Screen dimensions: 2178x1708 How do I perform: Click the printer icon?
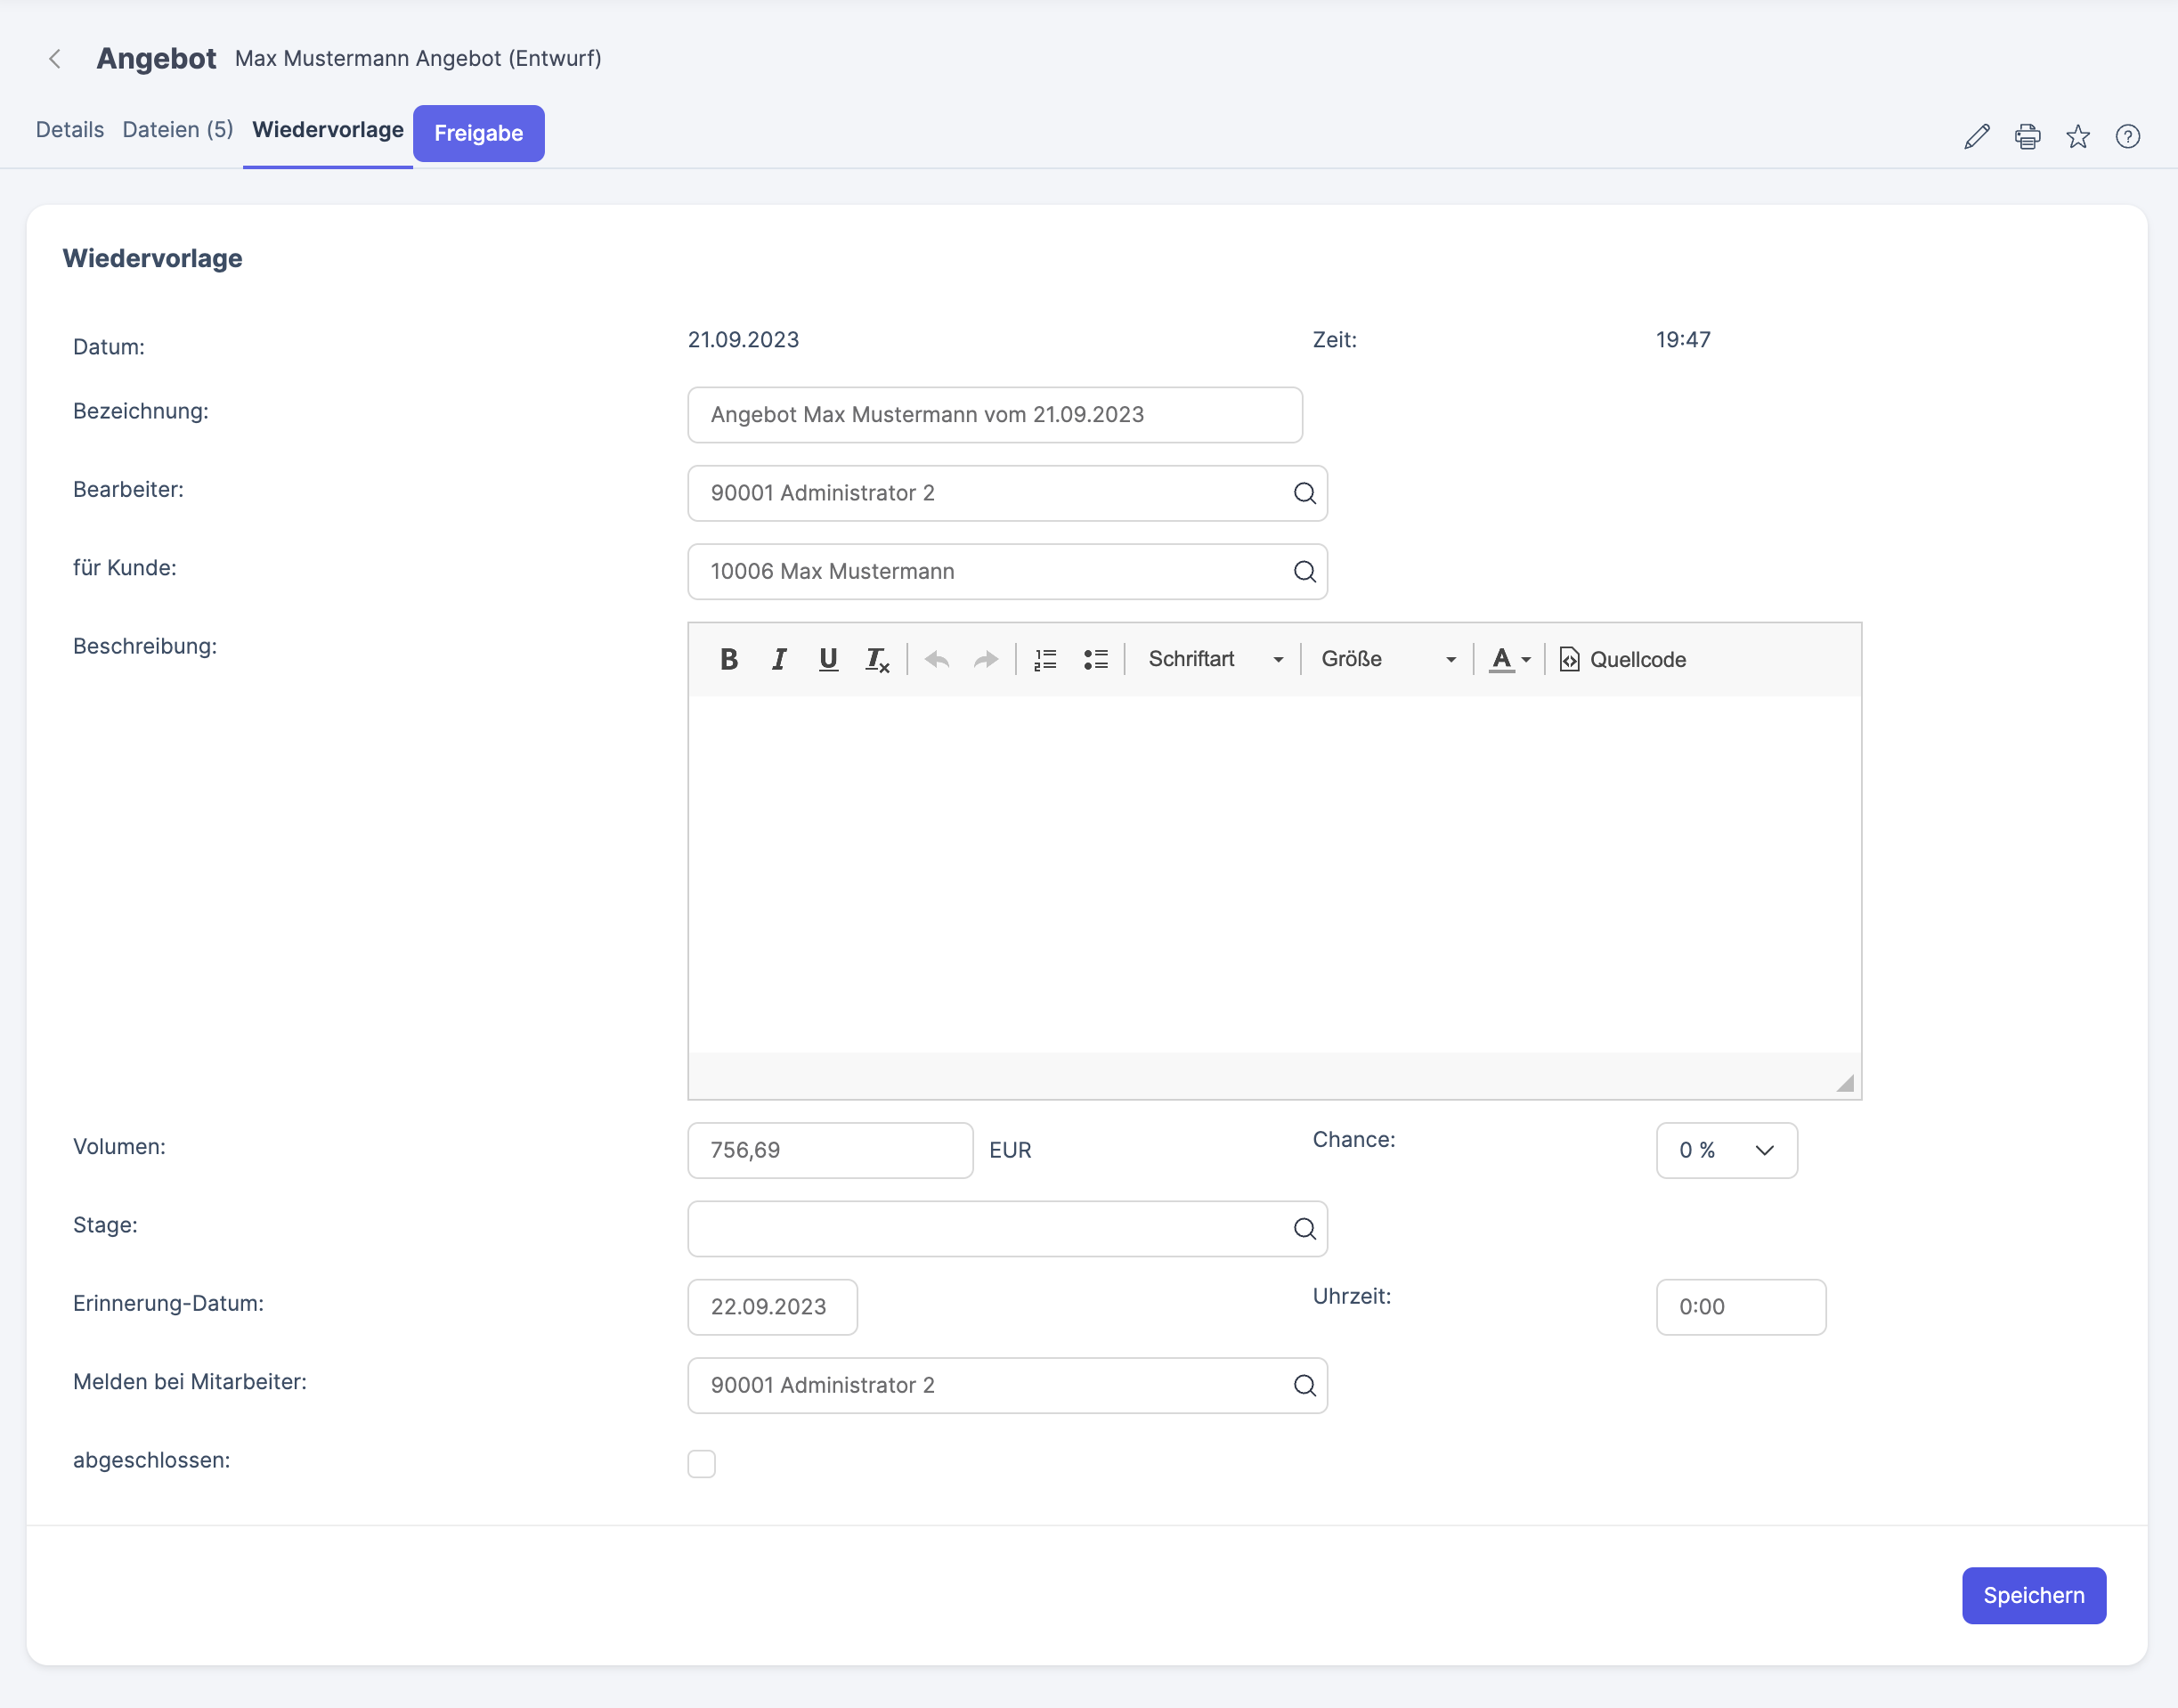pyautogui.click(x=2028, y=136)
